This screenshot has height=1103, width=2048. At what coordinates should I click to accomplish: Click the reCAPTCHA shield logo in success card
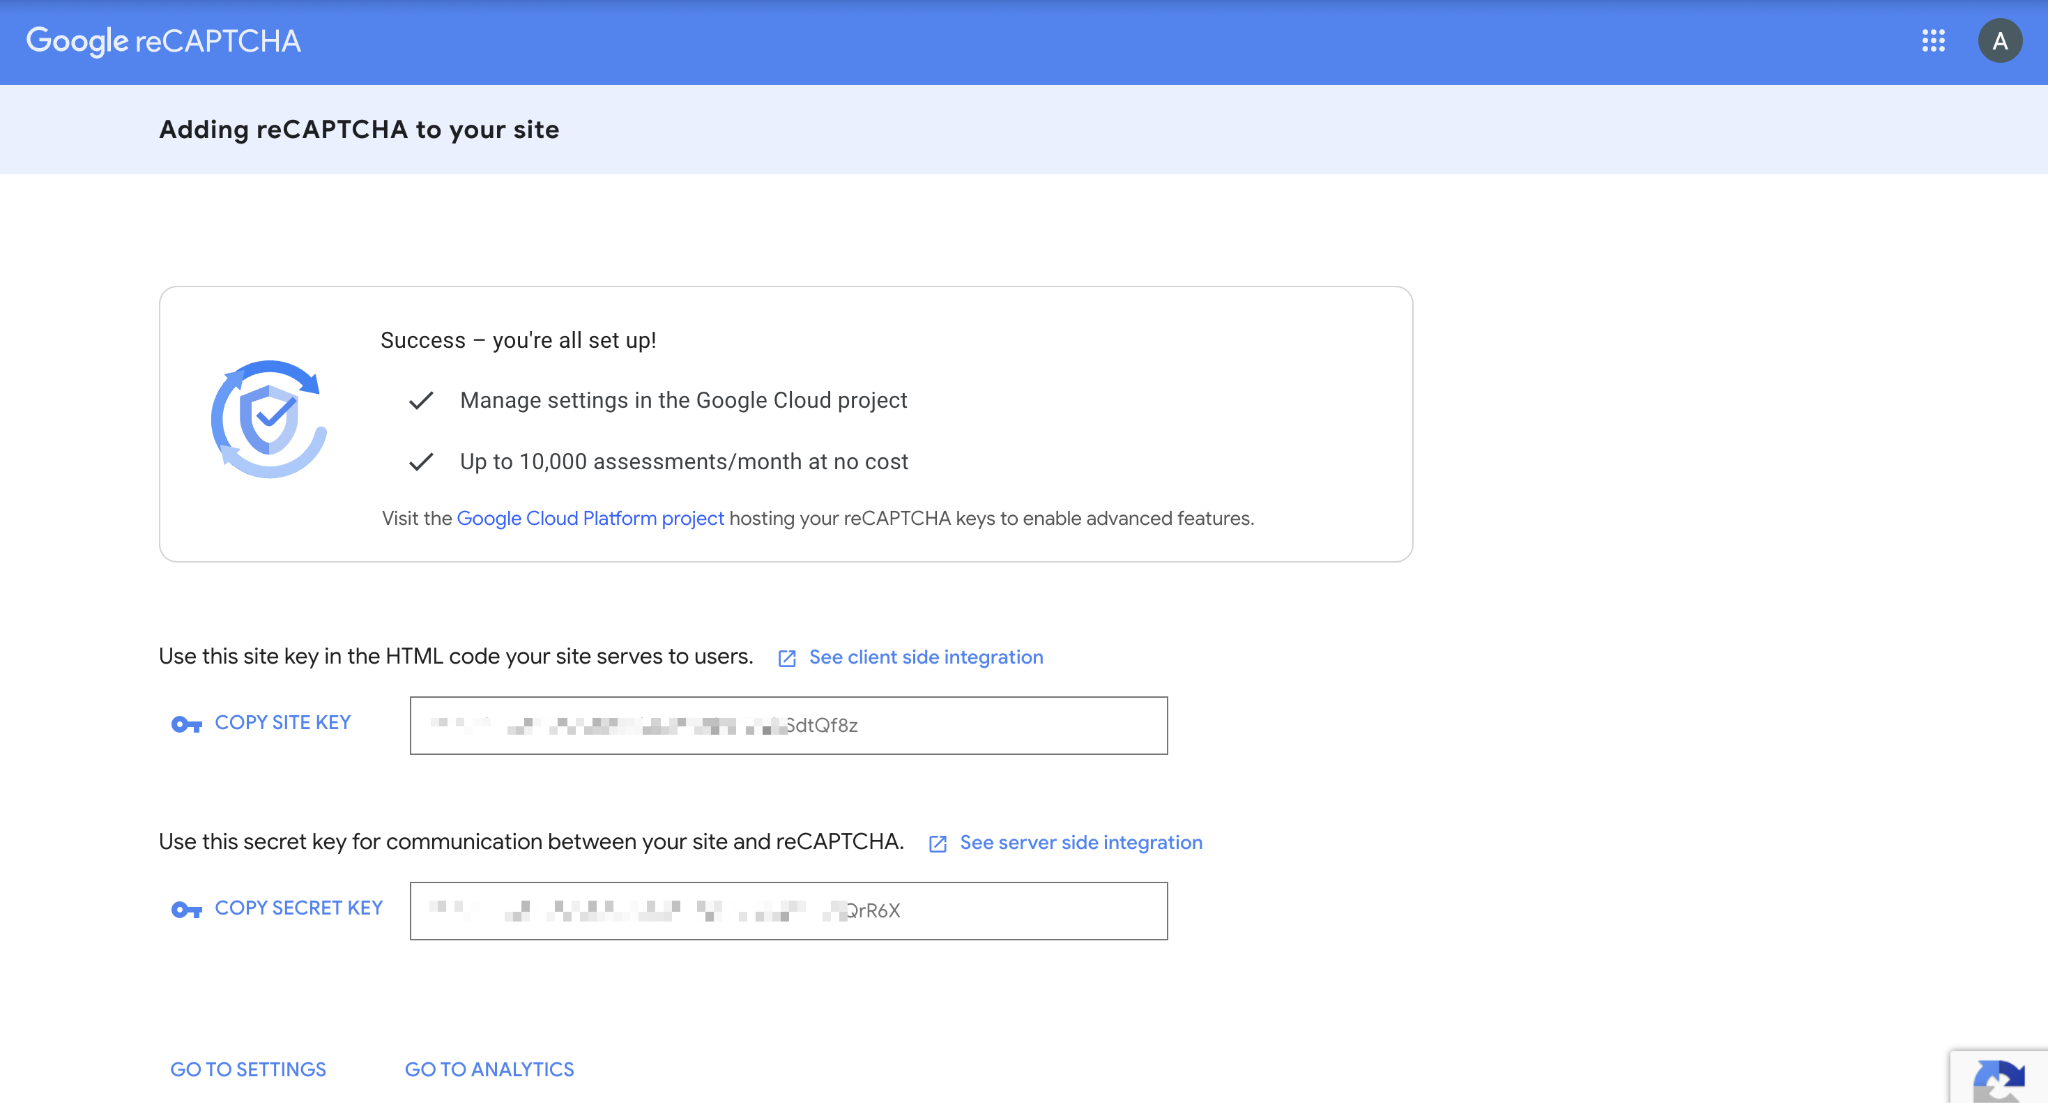click(268, 419)
